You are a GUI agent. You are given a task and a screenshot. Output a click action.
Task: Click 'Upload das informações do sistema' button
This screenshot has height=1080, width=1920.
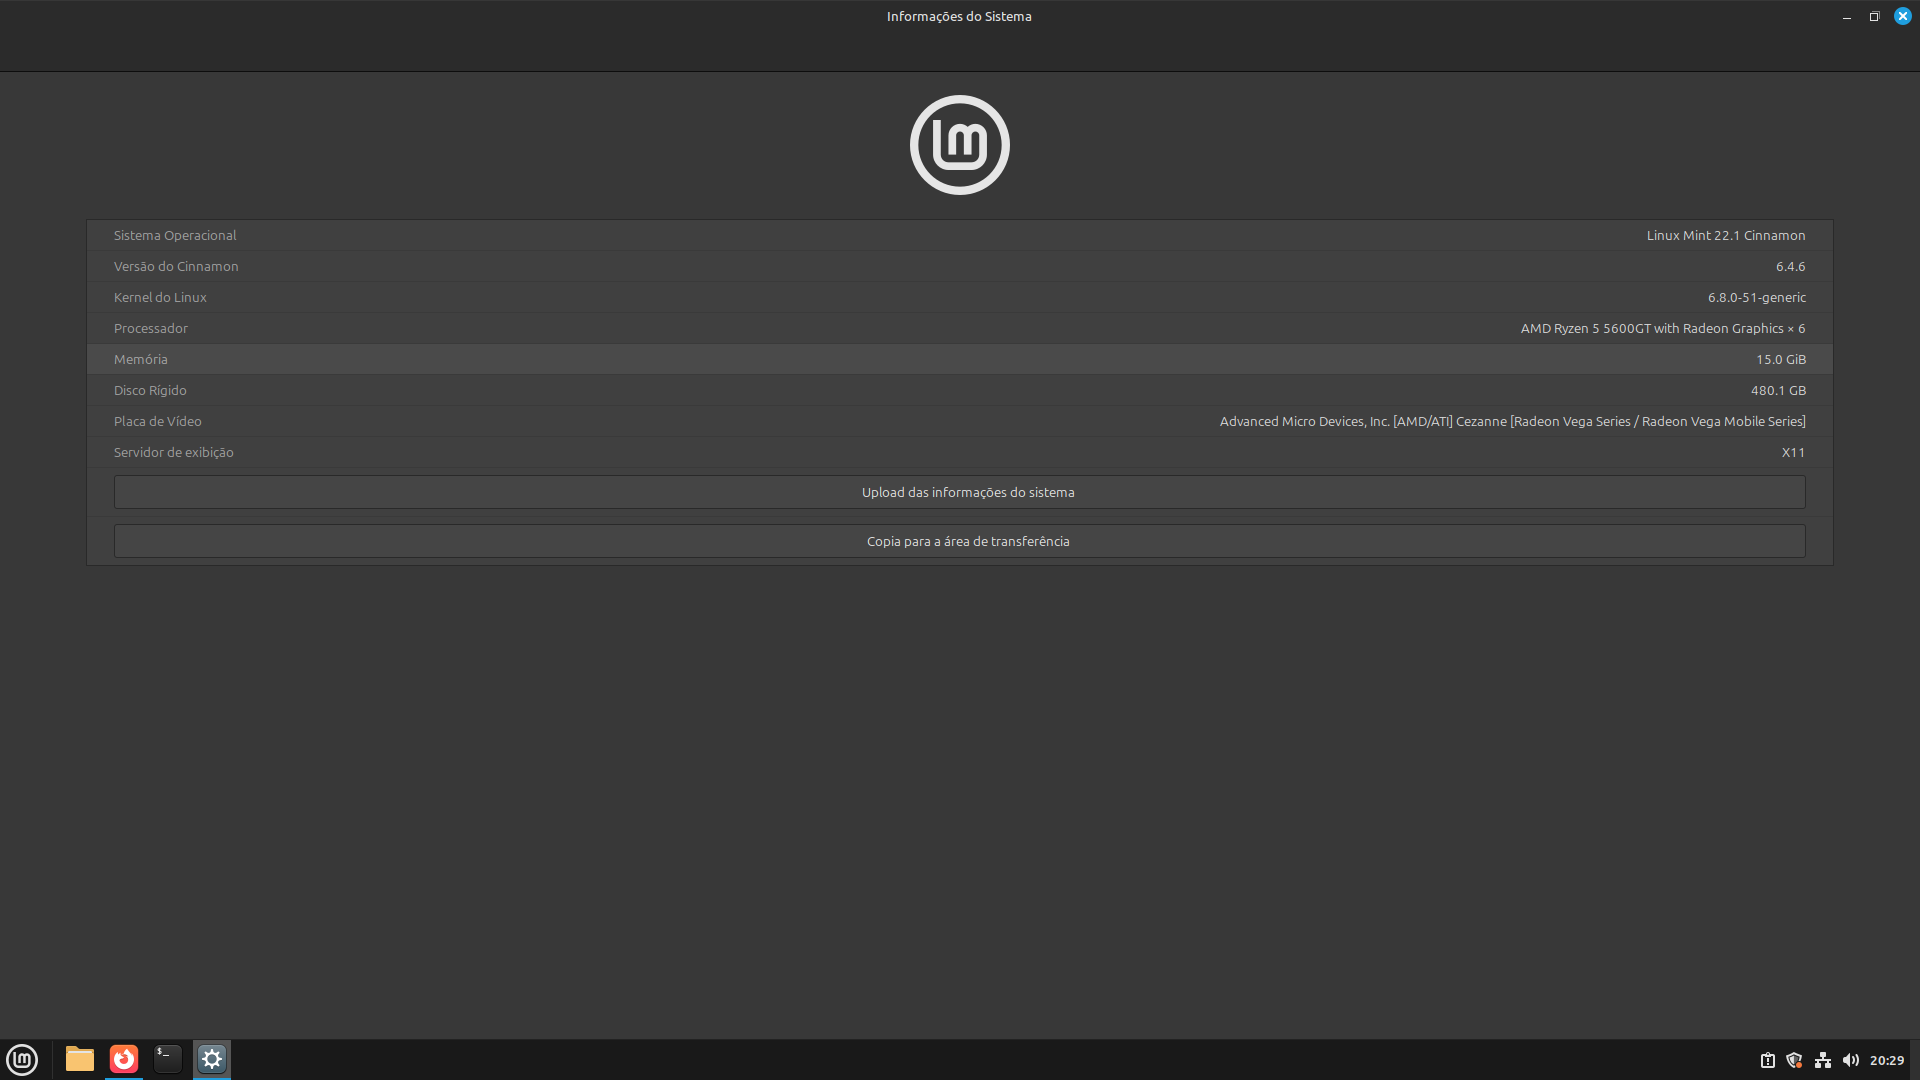[x=960, y=492]
